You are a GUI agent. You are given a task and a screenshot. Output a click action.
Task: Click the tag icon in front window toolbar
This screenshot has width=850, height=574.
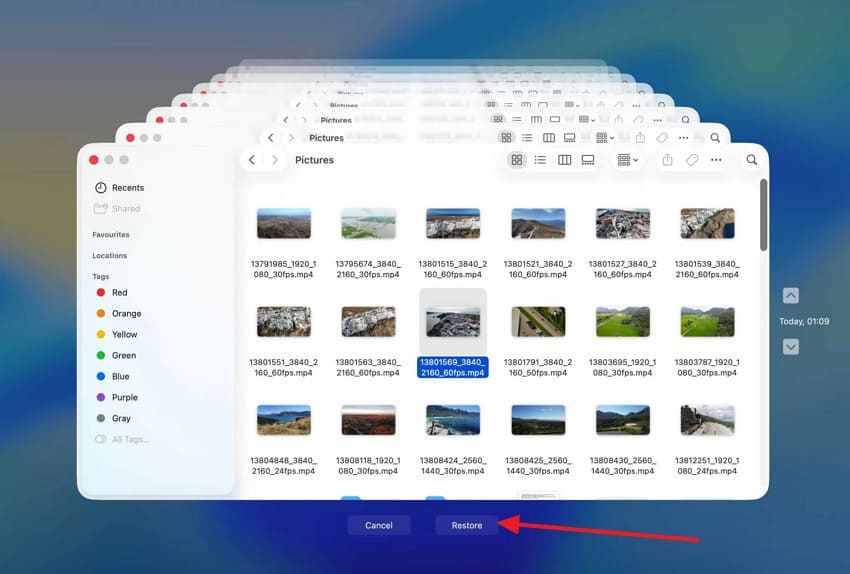(692, 160)
